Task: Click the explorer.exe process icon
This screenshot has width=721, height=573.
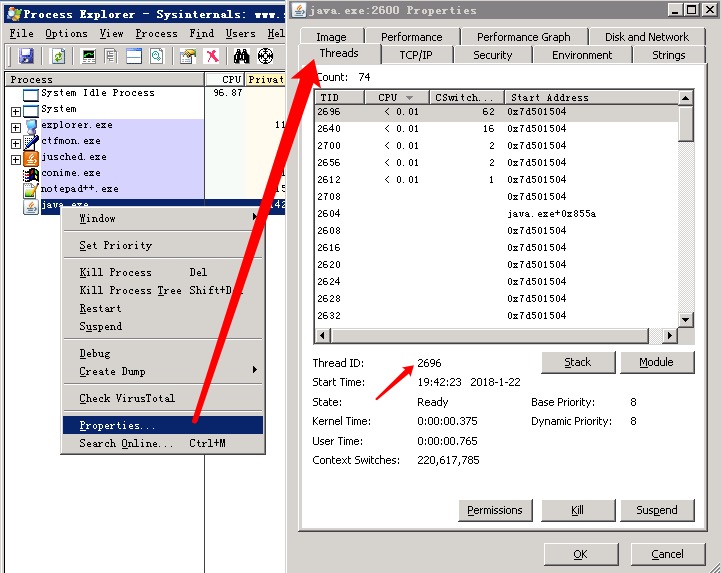Action: tap(31, 126)
